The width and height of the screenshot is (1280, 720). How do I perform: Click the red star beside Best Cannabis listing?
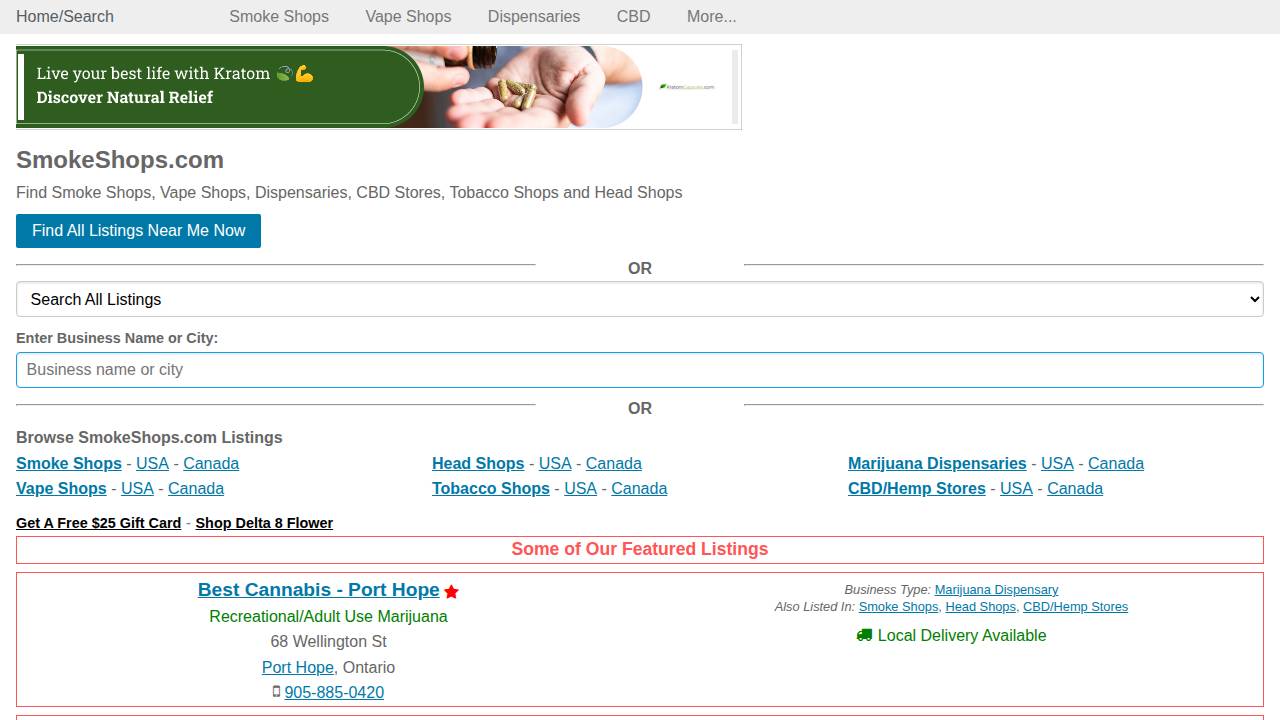tap(451, 591)
